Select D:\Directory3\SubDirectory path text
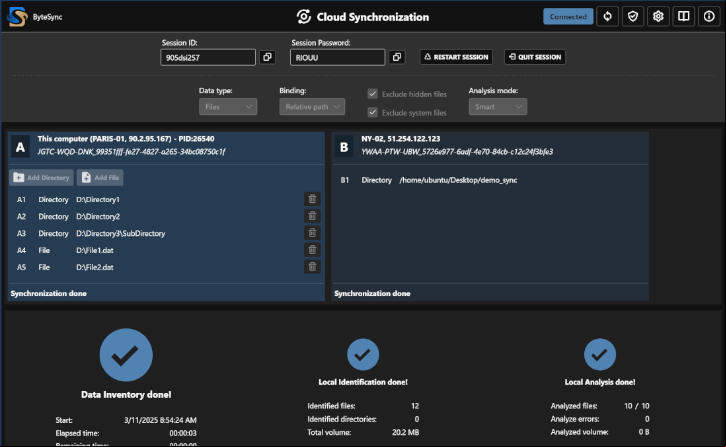 121,233
